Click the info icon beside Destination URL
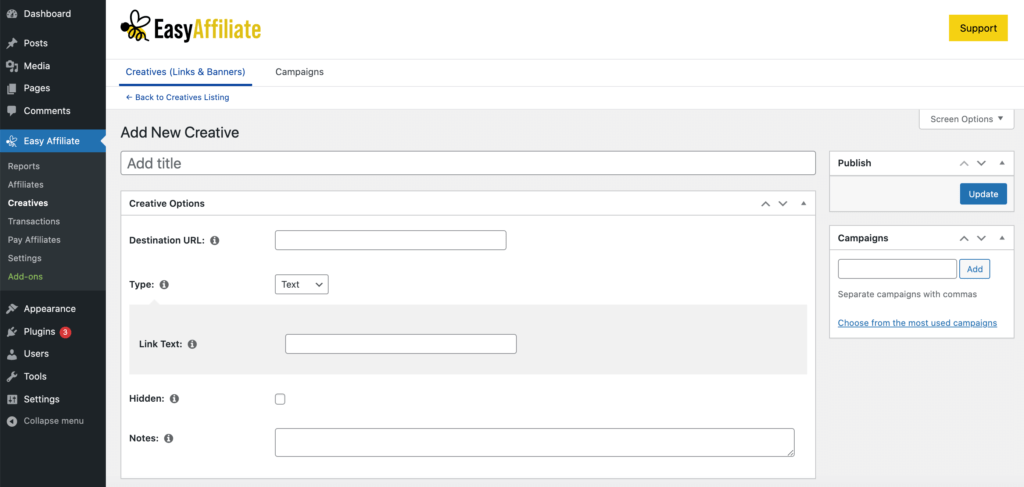This screenshot has width=1024, height=487. point(215,240)
